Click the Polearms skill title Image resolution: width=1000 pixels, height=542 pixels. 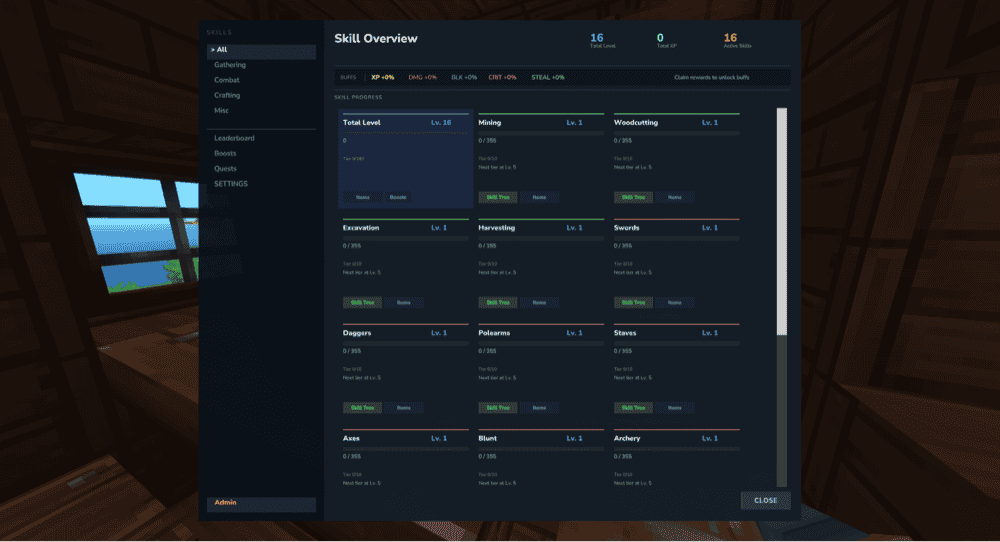[494, 333]
